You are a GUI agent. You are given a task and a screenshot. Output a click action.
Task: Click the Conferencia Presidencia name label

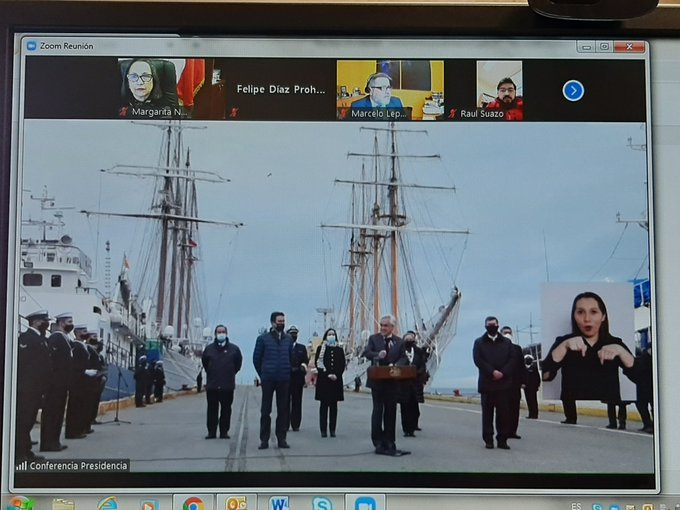click(78, 466)
